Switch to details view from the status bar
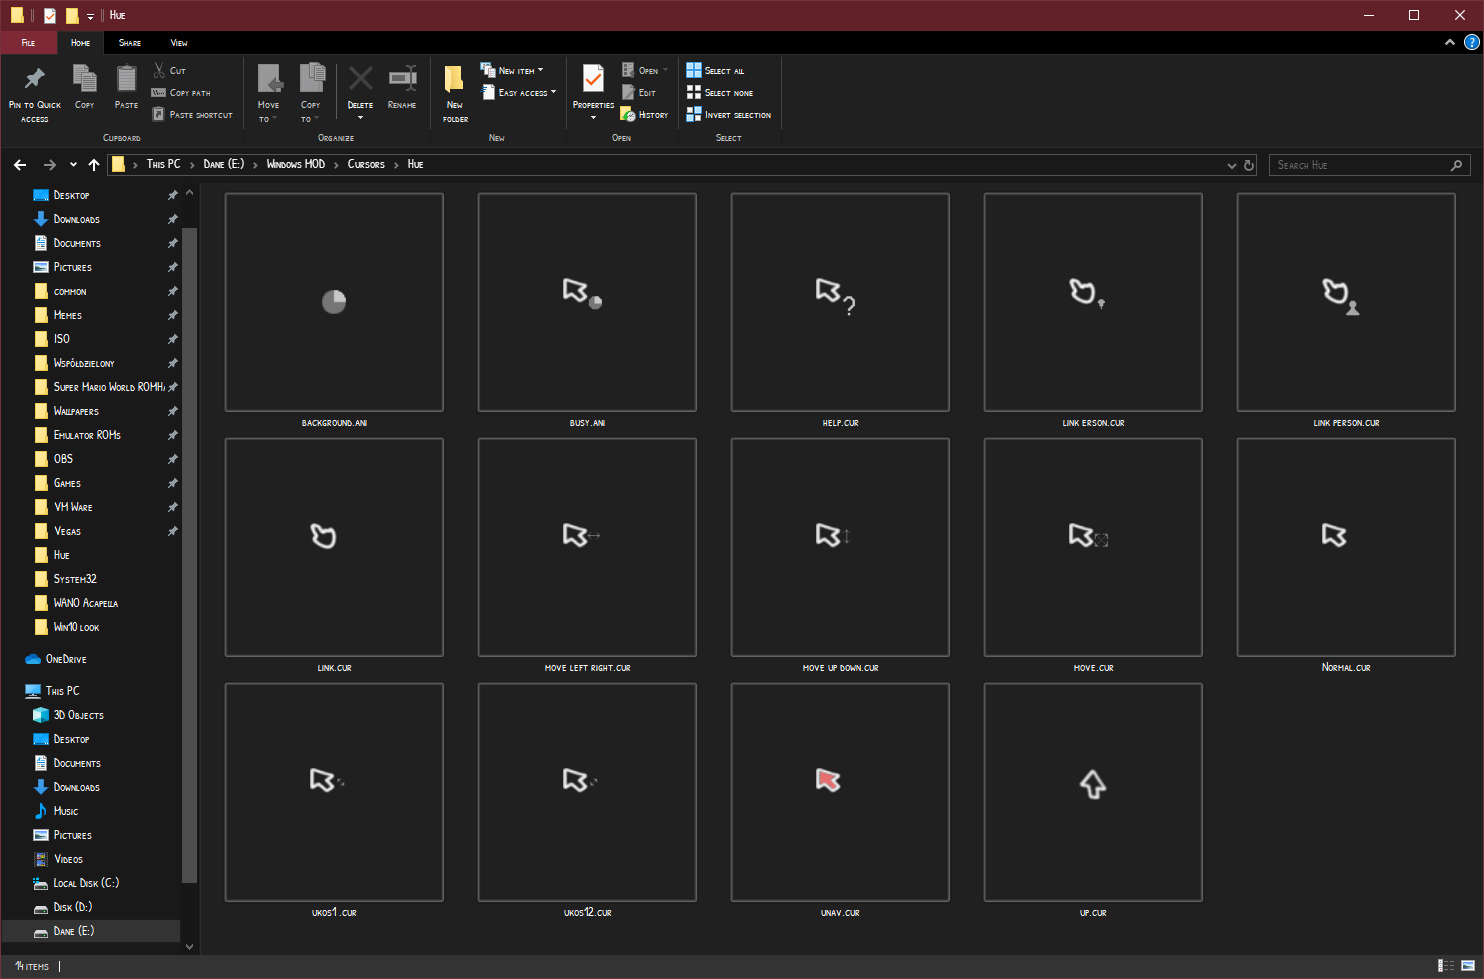The width and height of the screenshot is (1484, 979). pos(1448,966)
